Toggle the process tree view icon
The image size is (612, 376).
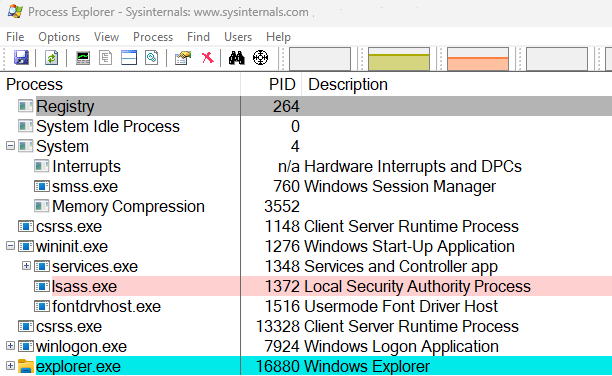pos(106,58)
